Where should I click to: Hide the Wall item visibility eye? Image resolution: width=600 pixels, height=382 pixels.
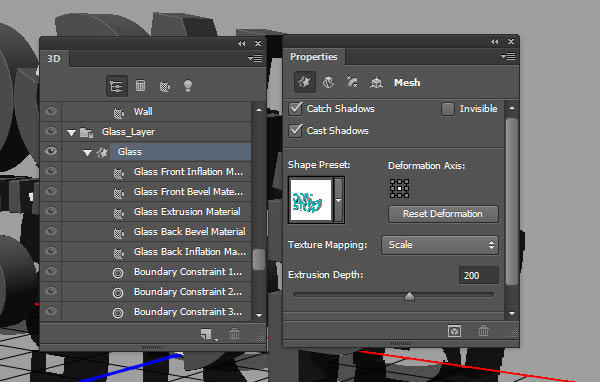click(51, 111)
